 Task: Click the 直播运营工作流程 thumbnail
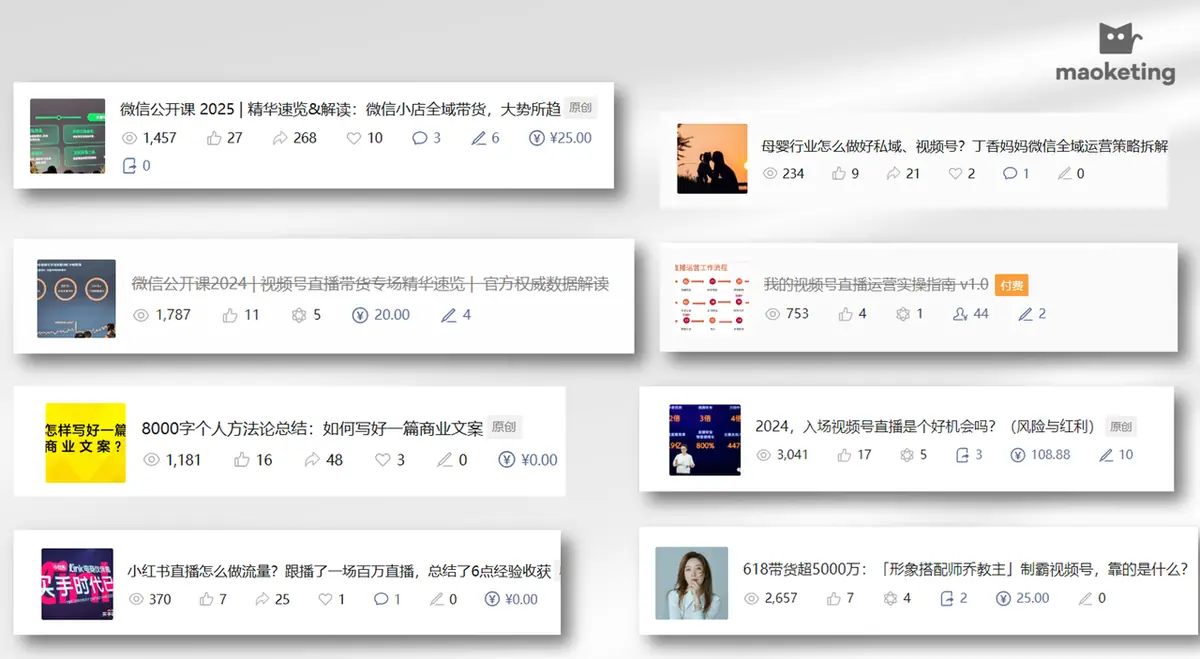pos(713,297)
